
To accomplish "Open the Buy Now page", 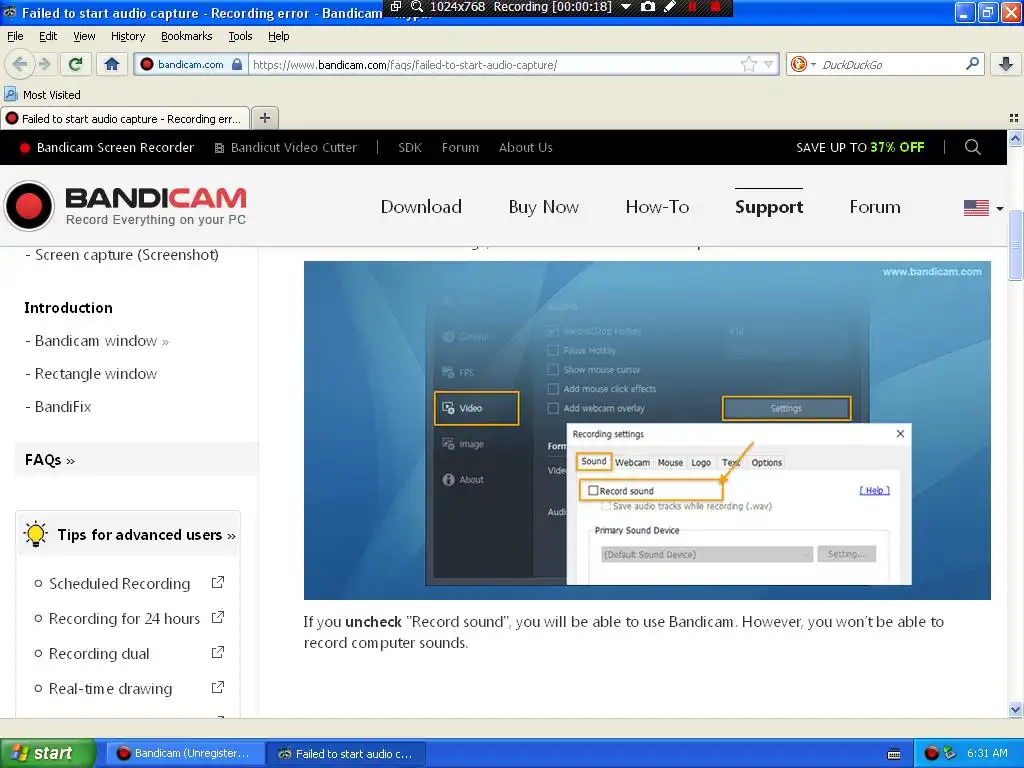I will (x=543, y=207).
